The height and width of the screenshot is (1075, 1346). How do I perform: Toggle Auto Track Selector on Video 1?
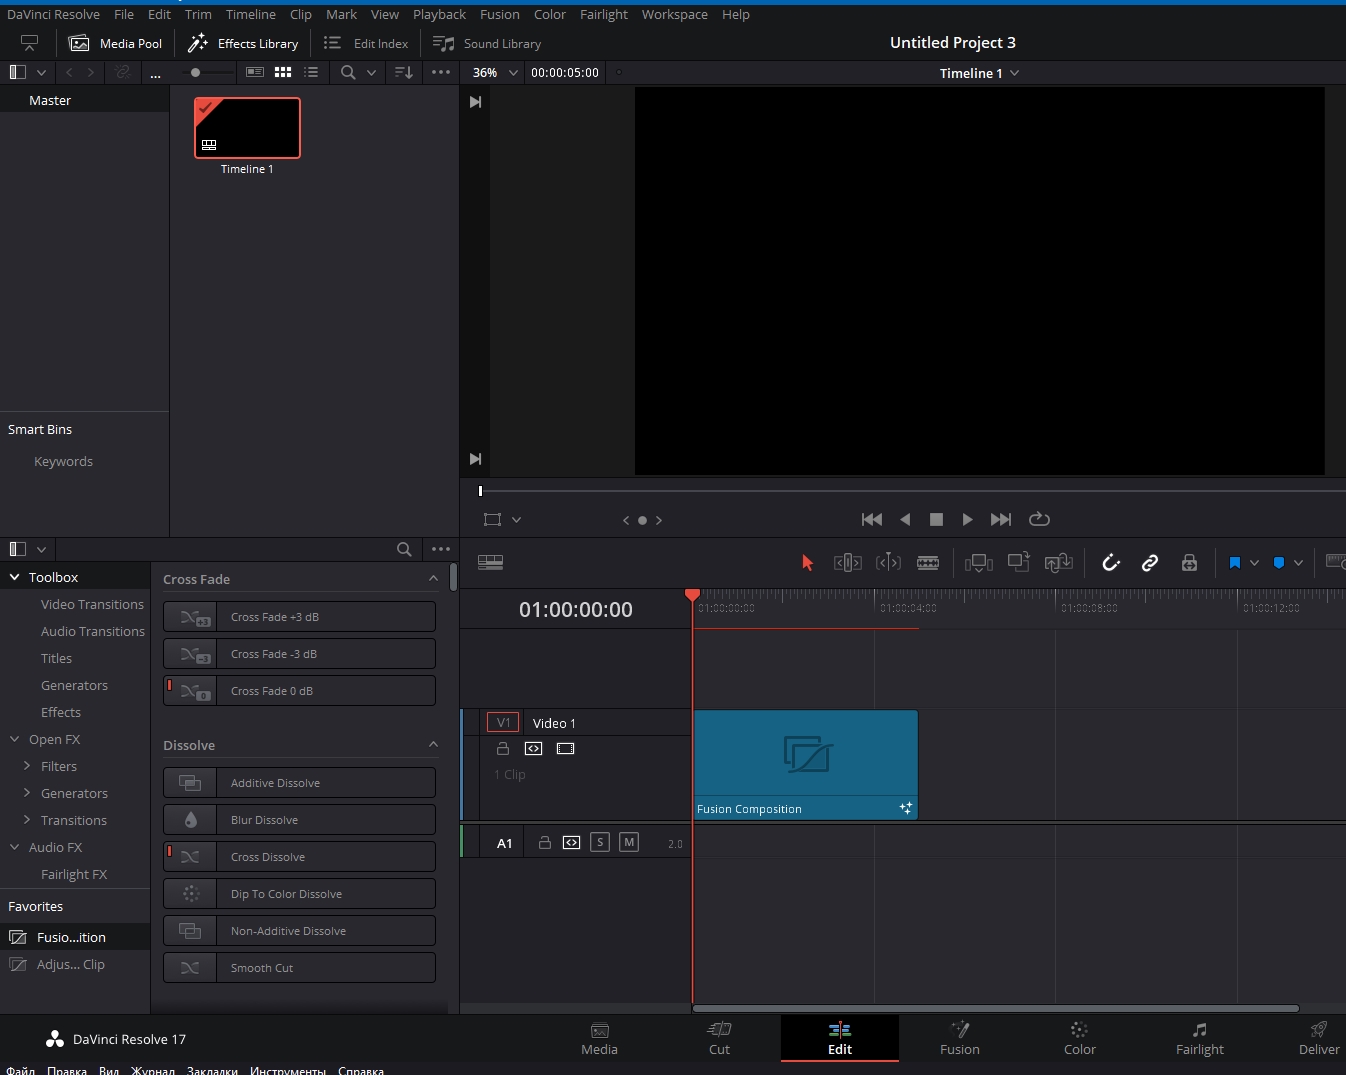pyautogui.click(x=534, y=749)
